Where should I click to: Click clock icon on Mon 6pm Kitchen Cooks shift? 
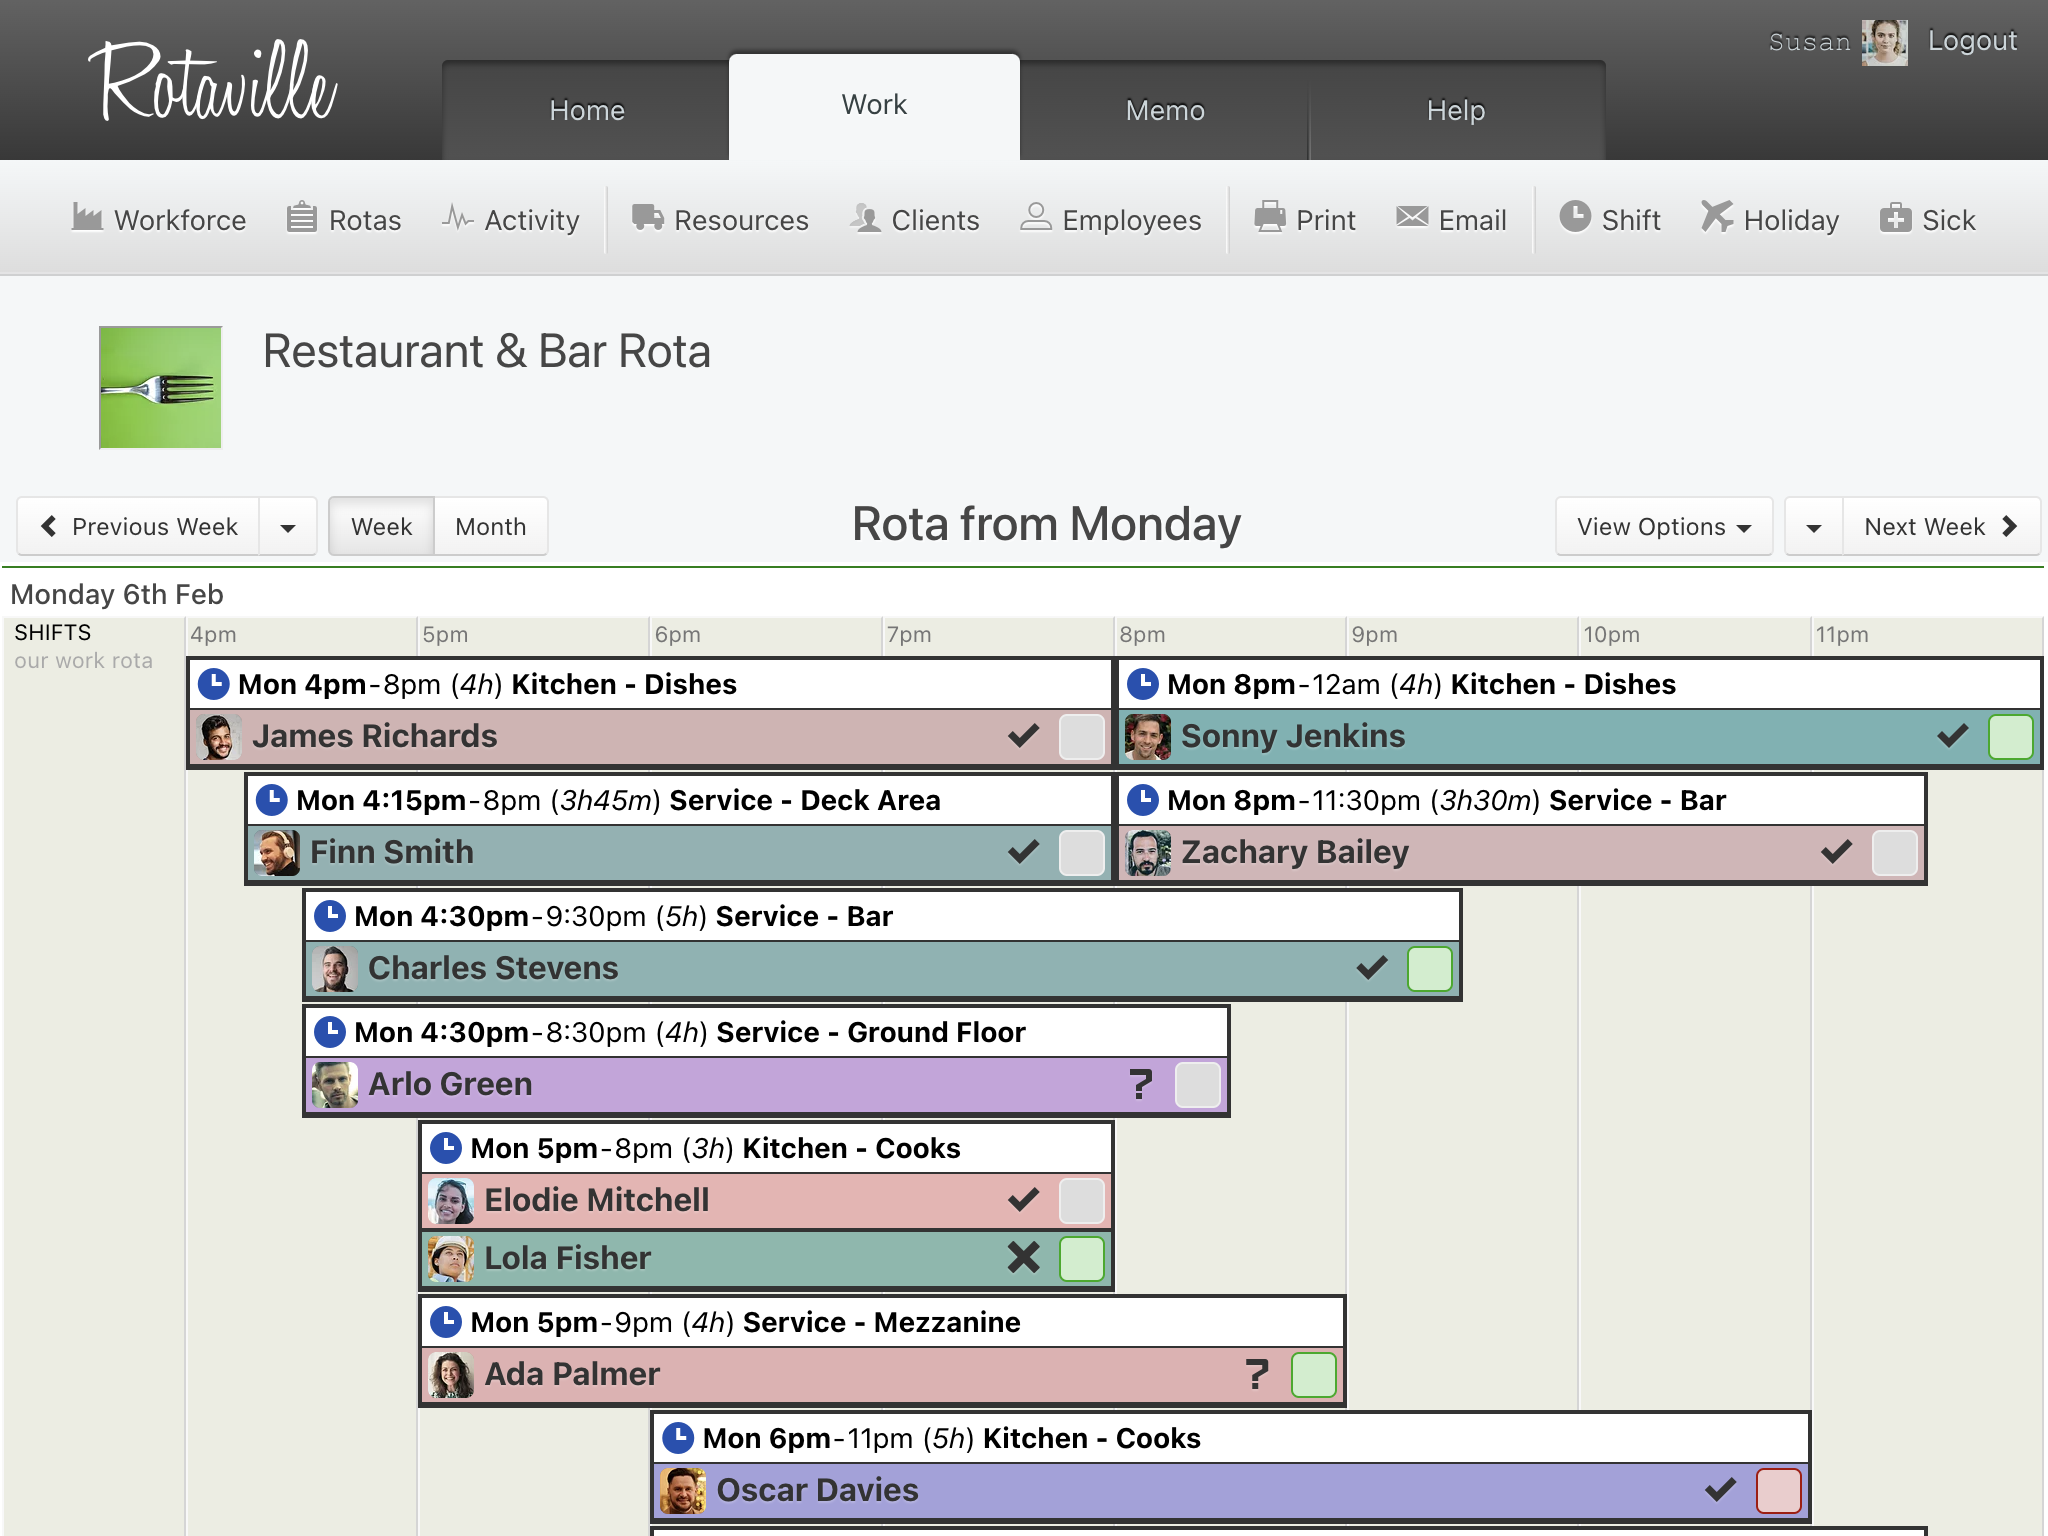pos(678,1438)
